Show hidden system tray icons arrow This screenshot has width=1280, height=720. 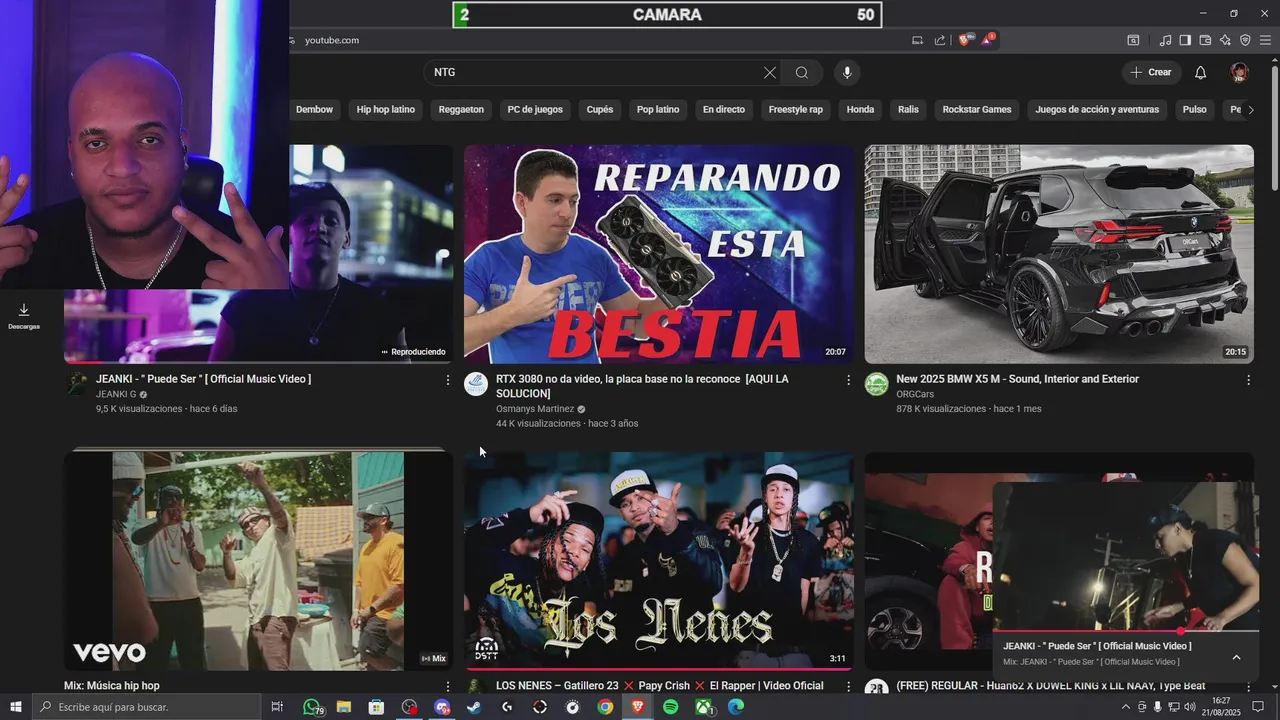tap(1126, 707)
